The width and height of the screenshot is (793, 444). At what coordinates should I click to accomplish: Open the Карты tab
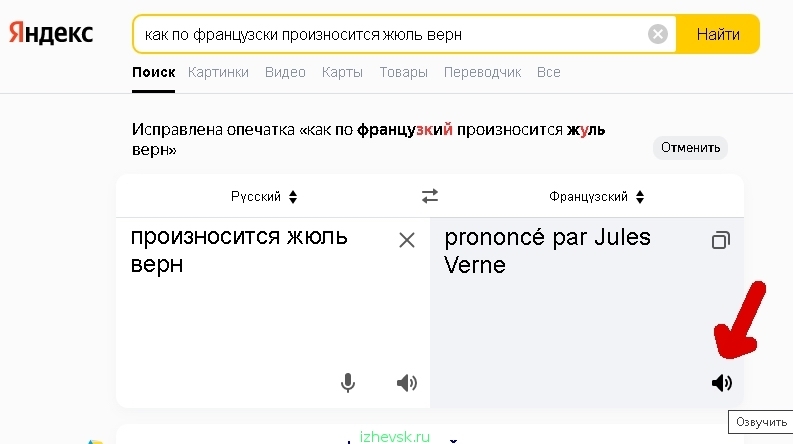[x=342, y=72]
